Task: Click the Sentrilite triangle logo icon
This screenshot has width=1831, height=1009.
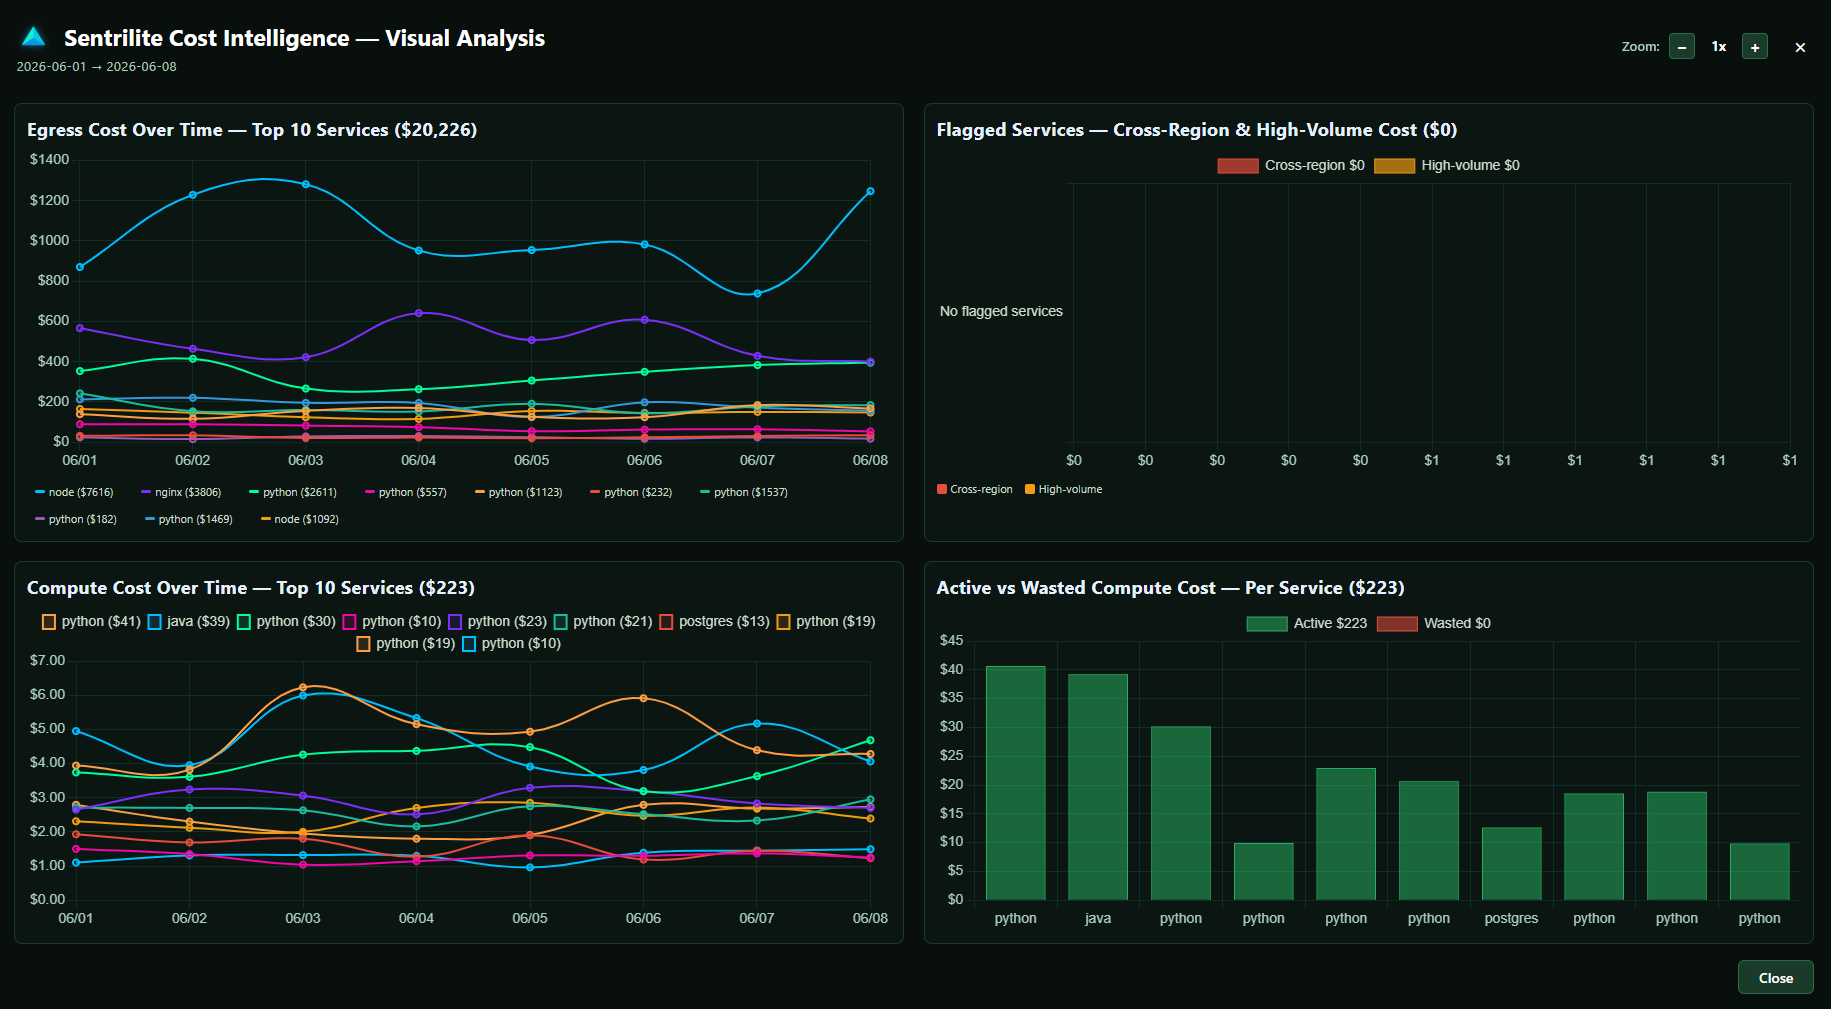Action: click(34, 37)
